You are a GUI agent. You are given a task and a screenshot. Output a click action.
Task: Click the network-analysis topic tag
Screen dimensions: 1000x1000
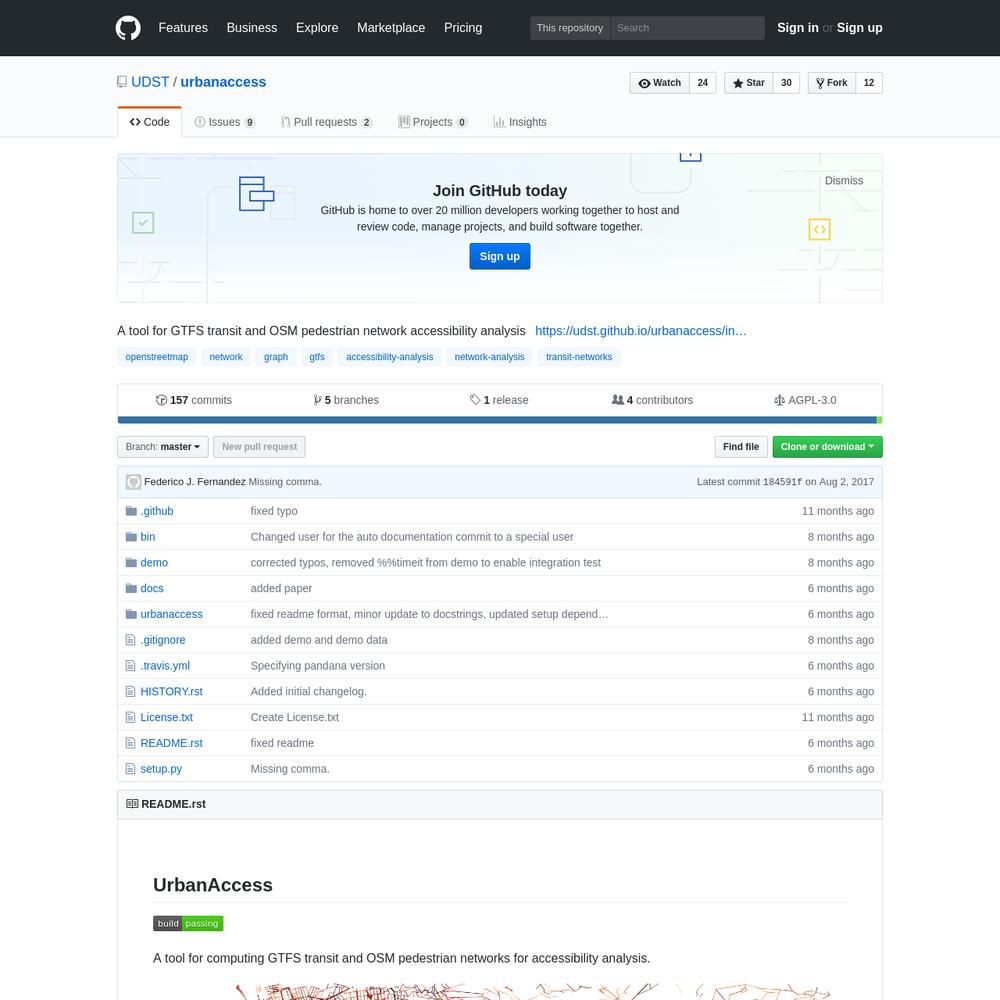(x=489, y=357)
